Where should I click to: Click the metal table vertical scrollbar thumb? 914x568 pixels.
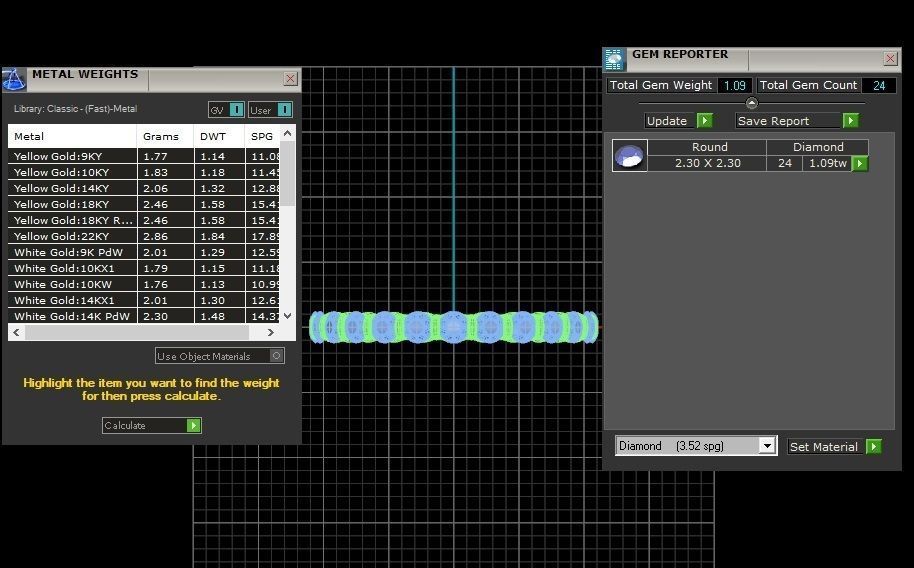click(287, 173)
